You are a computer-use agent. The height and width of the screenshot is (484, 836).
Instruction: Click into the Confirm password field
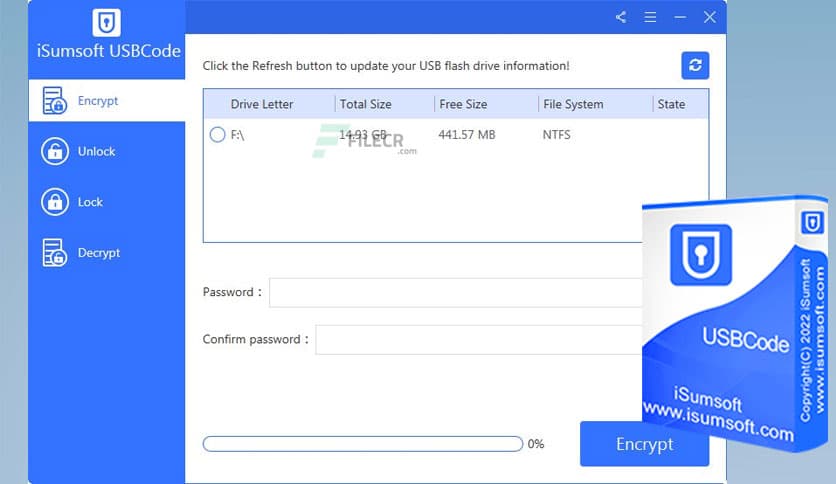click(479, 339)
